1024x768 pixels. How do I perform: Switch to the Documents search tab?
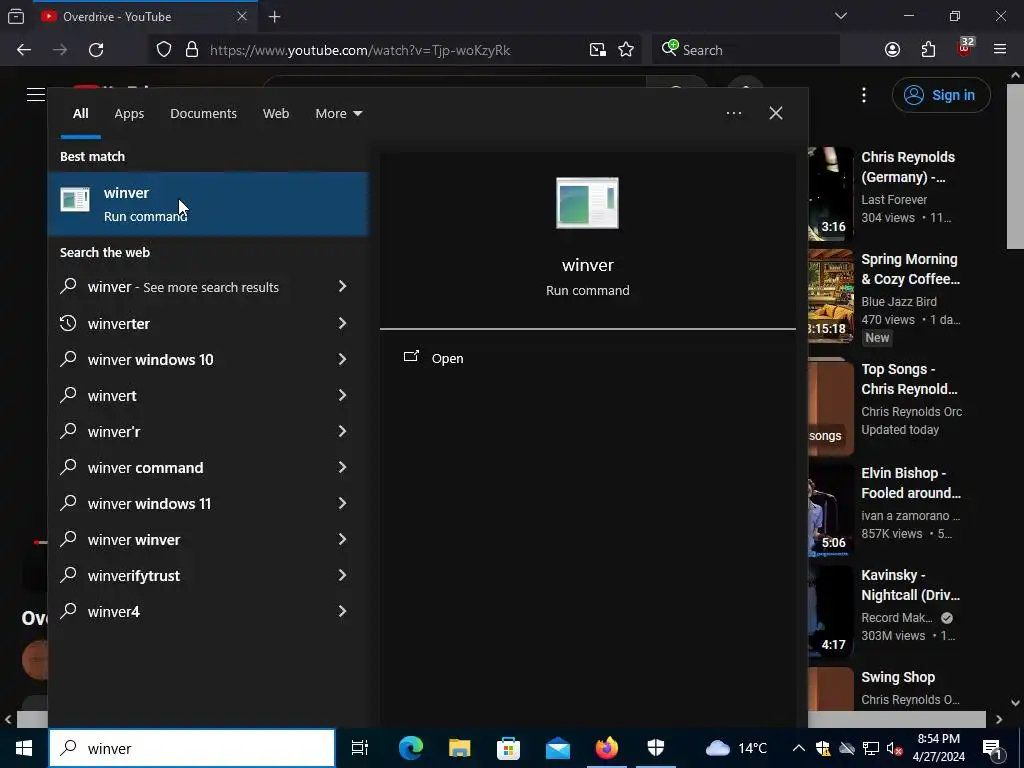203,113
